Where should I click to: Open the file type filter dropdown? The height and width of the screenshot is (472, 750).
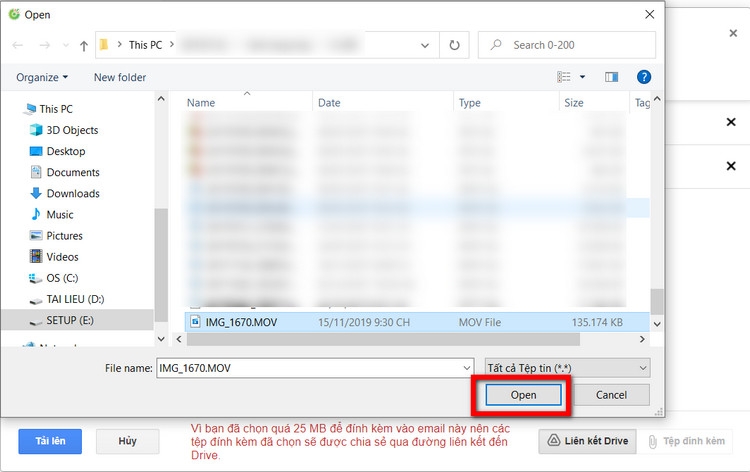(x=567, y=368)
